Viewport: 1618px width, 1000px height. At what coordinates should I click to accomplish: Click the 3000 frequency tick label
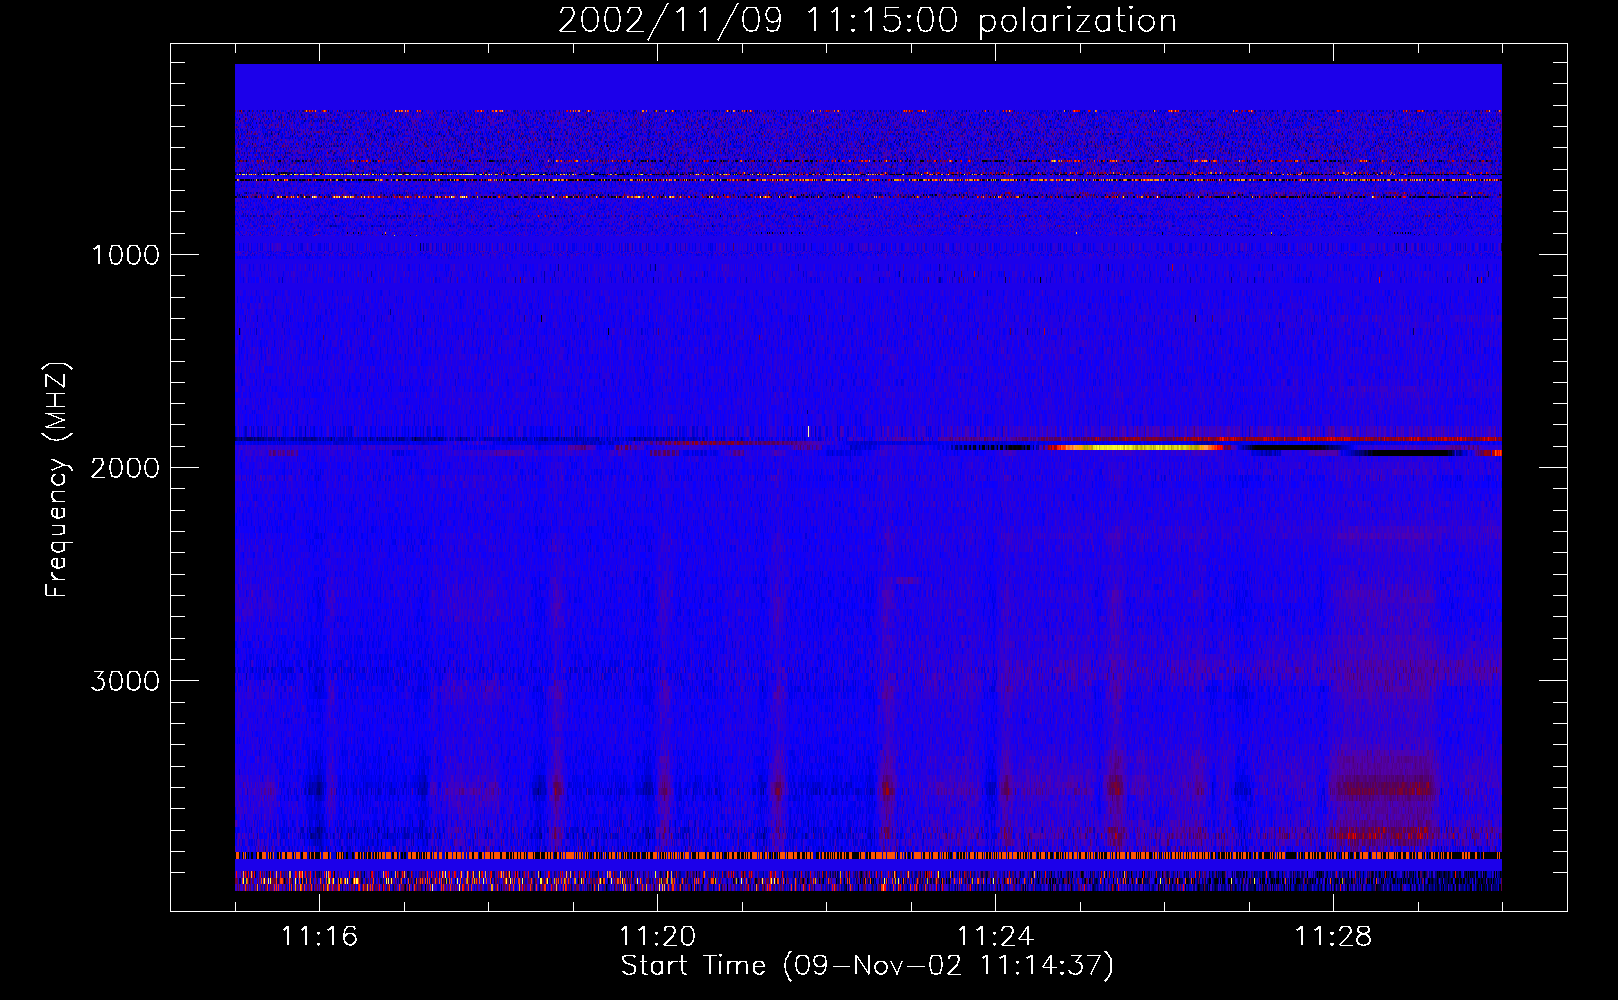point(125,681)
